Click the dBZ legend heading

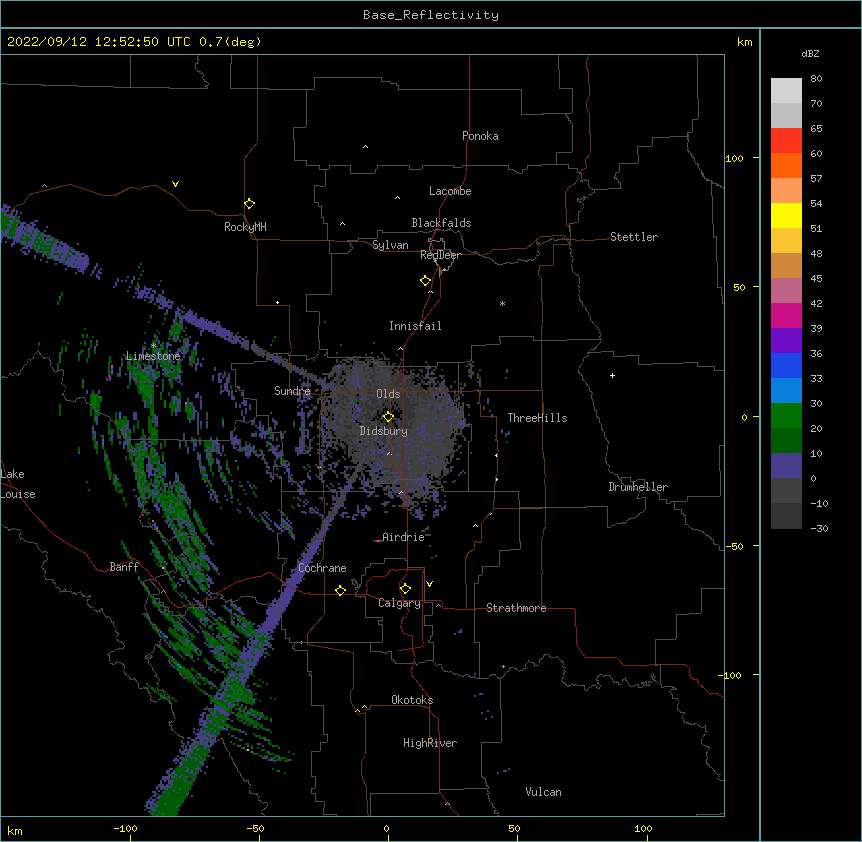pos(810,54)
